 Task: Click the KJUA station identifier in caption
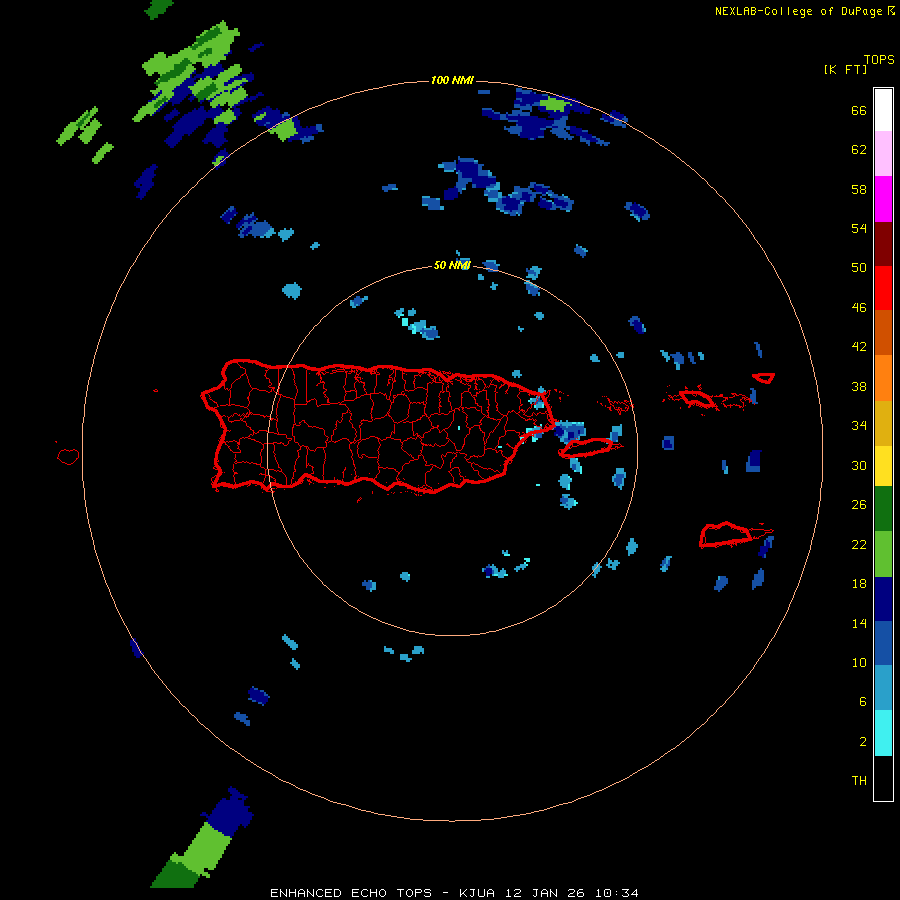tap(479, 893)
